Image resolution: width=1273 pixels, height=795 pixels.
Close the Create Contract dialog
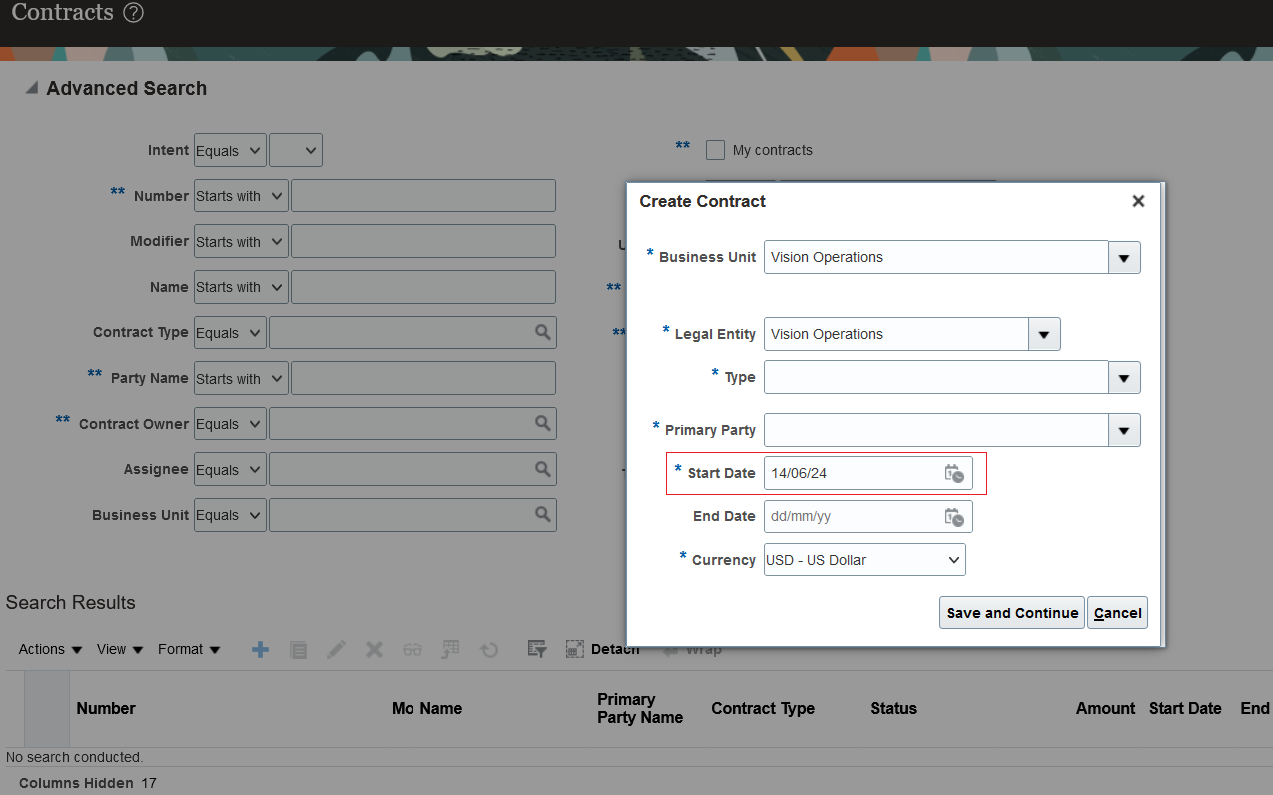(x=1138, y=201)
